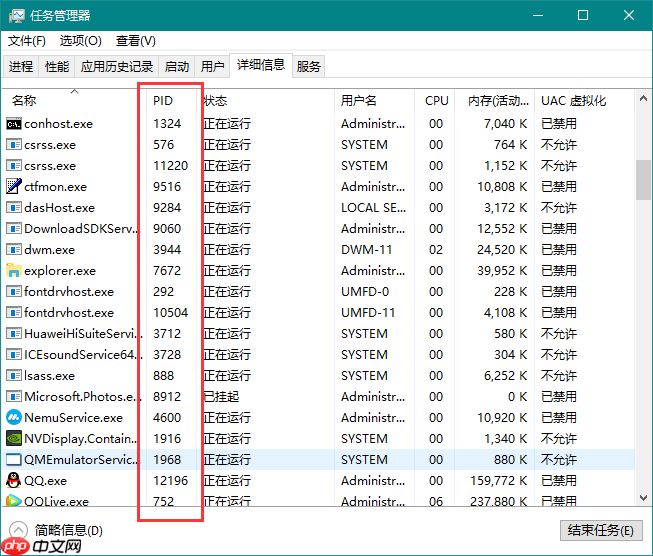Select the QQ.exe process name
The width and height of the screenshot is (653, 556).
[x=45, y=481]
